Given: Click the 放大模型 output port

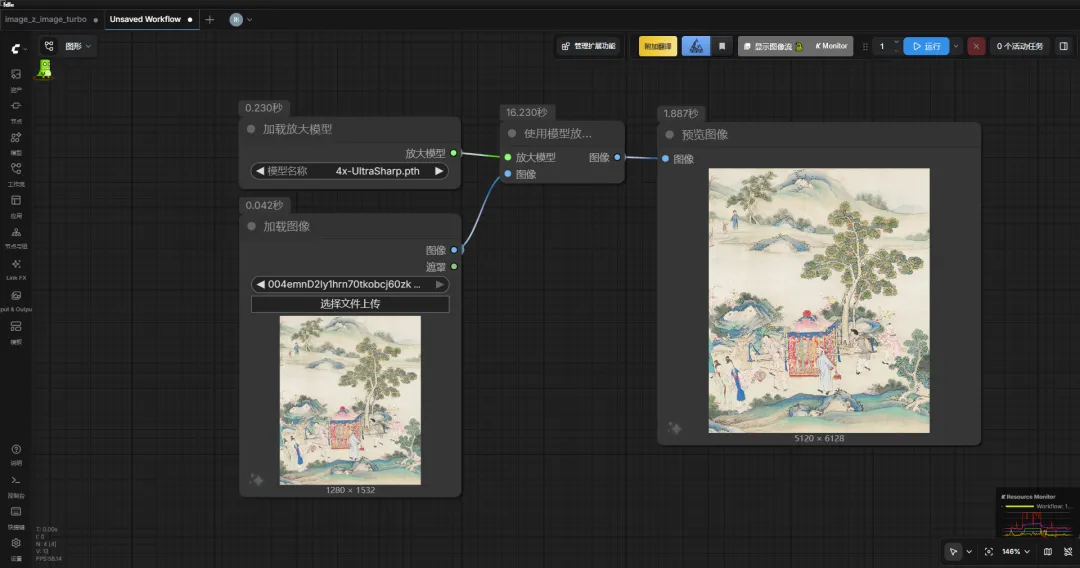Looking at the screenshot, I should [454, 153].
